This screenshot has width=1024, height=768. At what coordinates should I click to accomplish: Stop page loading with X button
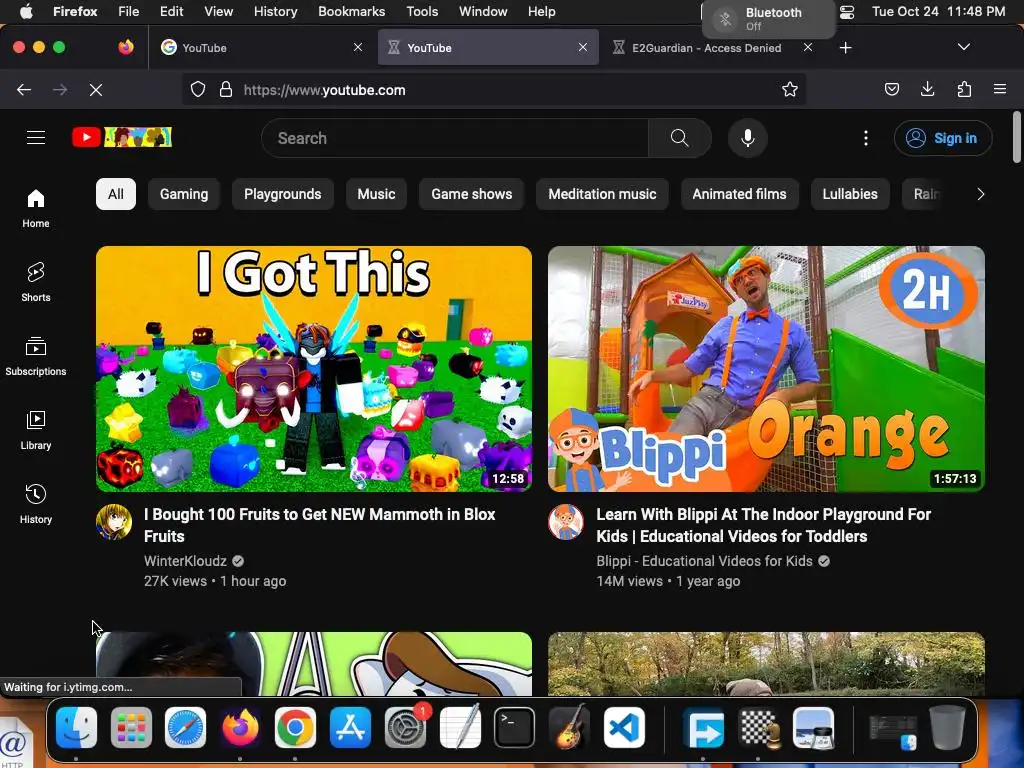(96, 89)
